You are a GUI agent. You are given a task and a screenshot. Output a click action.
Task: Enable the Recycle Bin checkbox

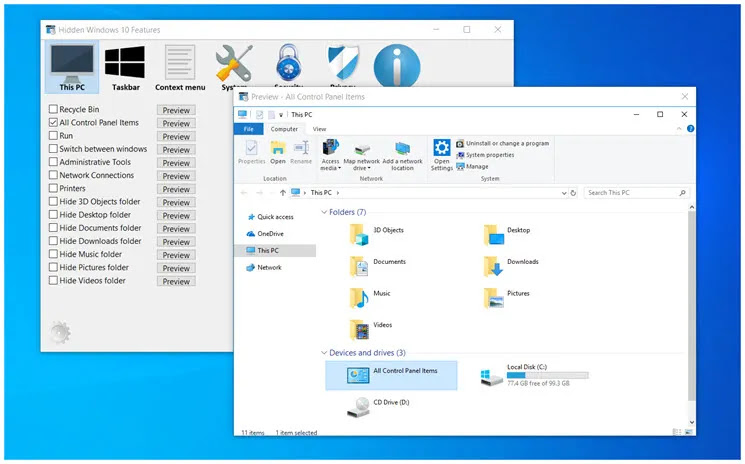[53, 109]
